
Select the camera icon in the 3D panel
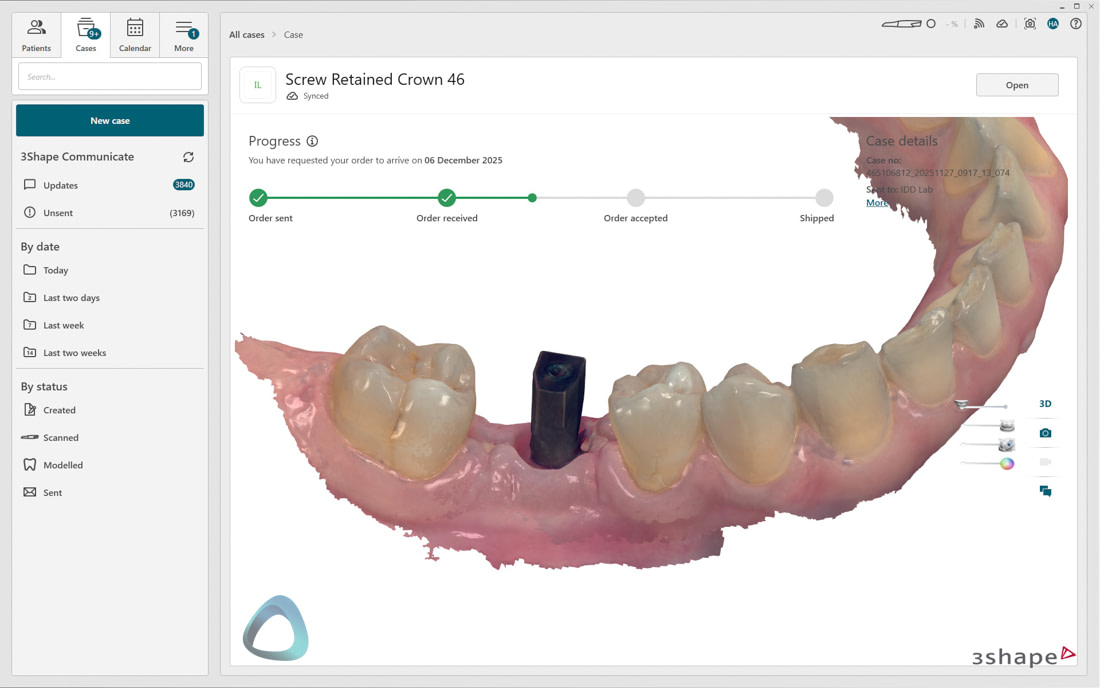(x=1045, y=432)
